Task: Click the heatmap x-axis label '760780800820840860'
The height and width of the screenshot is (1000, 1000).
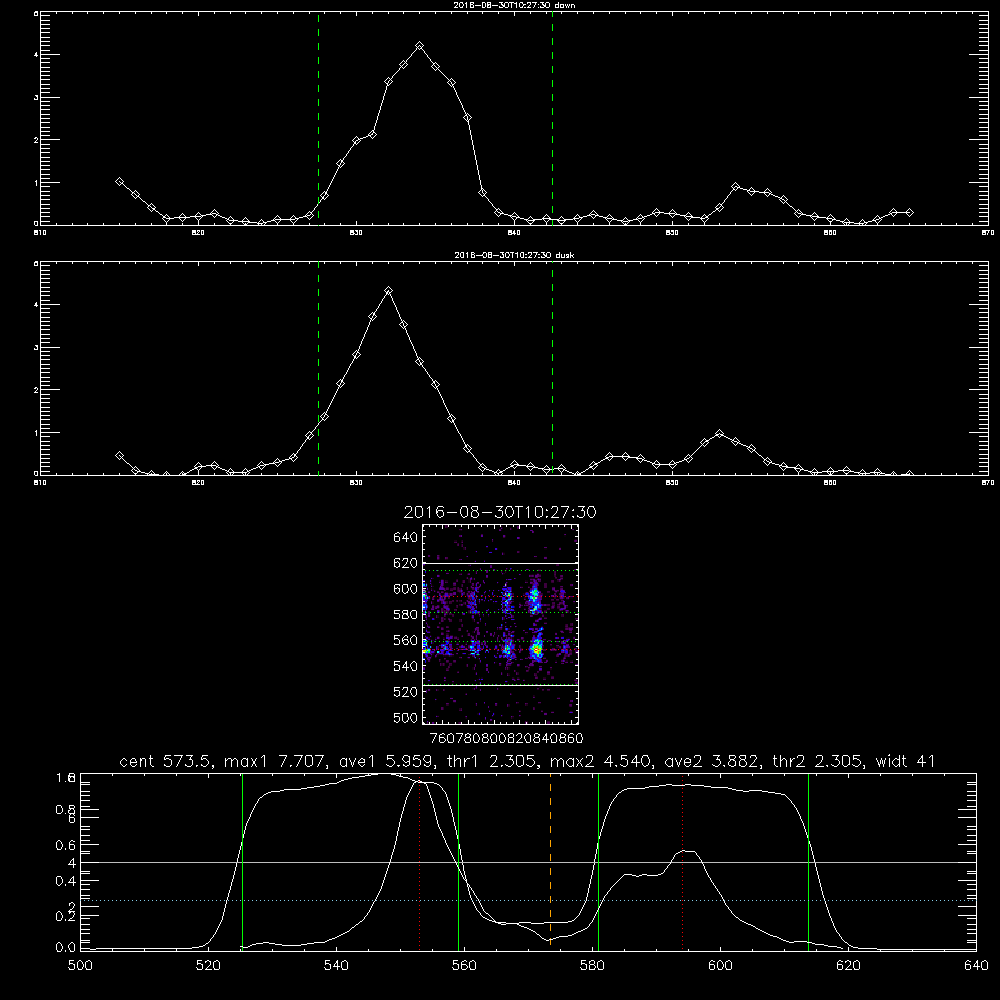Action: 506,738
